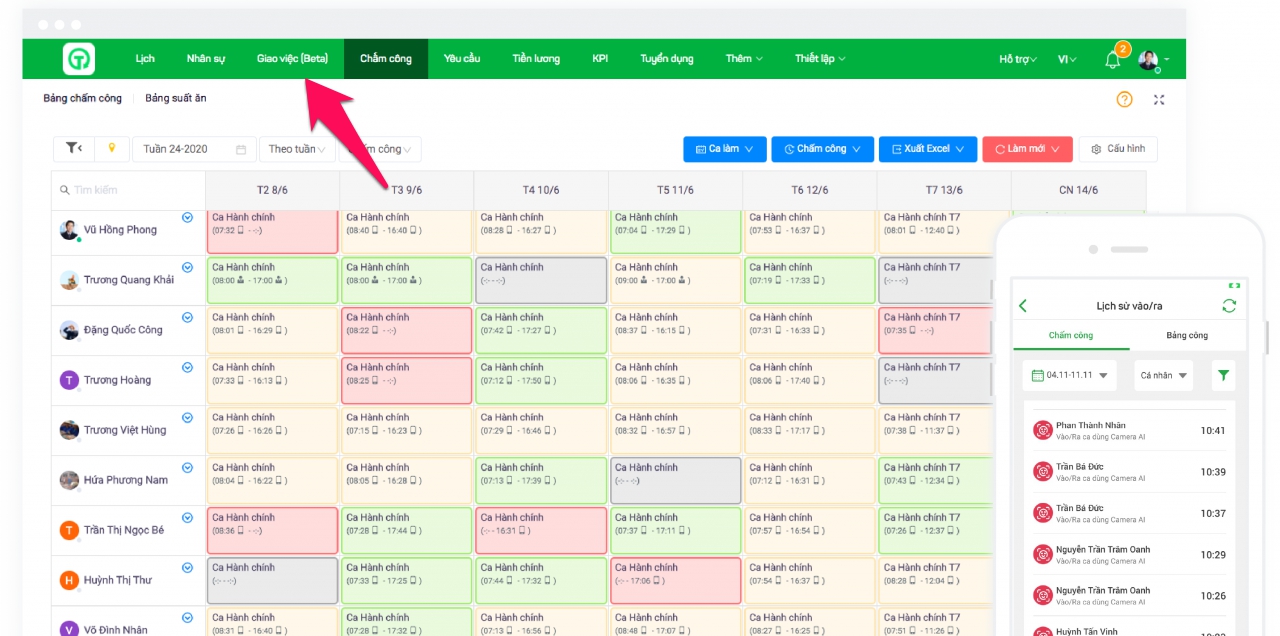Click Trương Quang Khải's avatar
This screenshot has width=1280, height=636.
click(x=69, y=280)
